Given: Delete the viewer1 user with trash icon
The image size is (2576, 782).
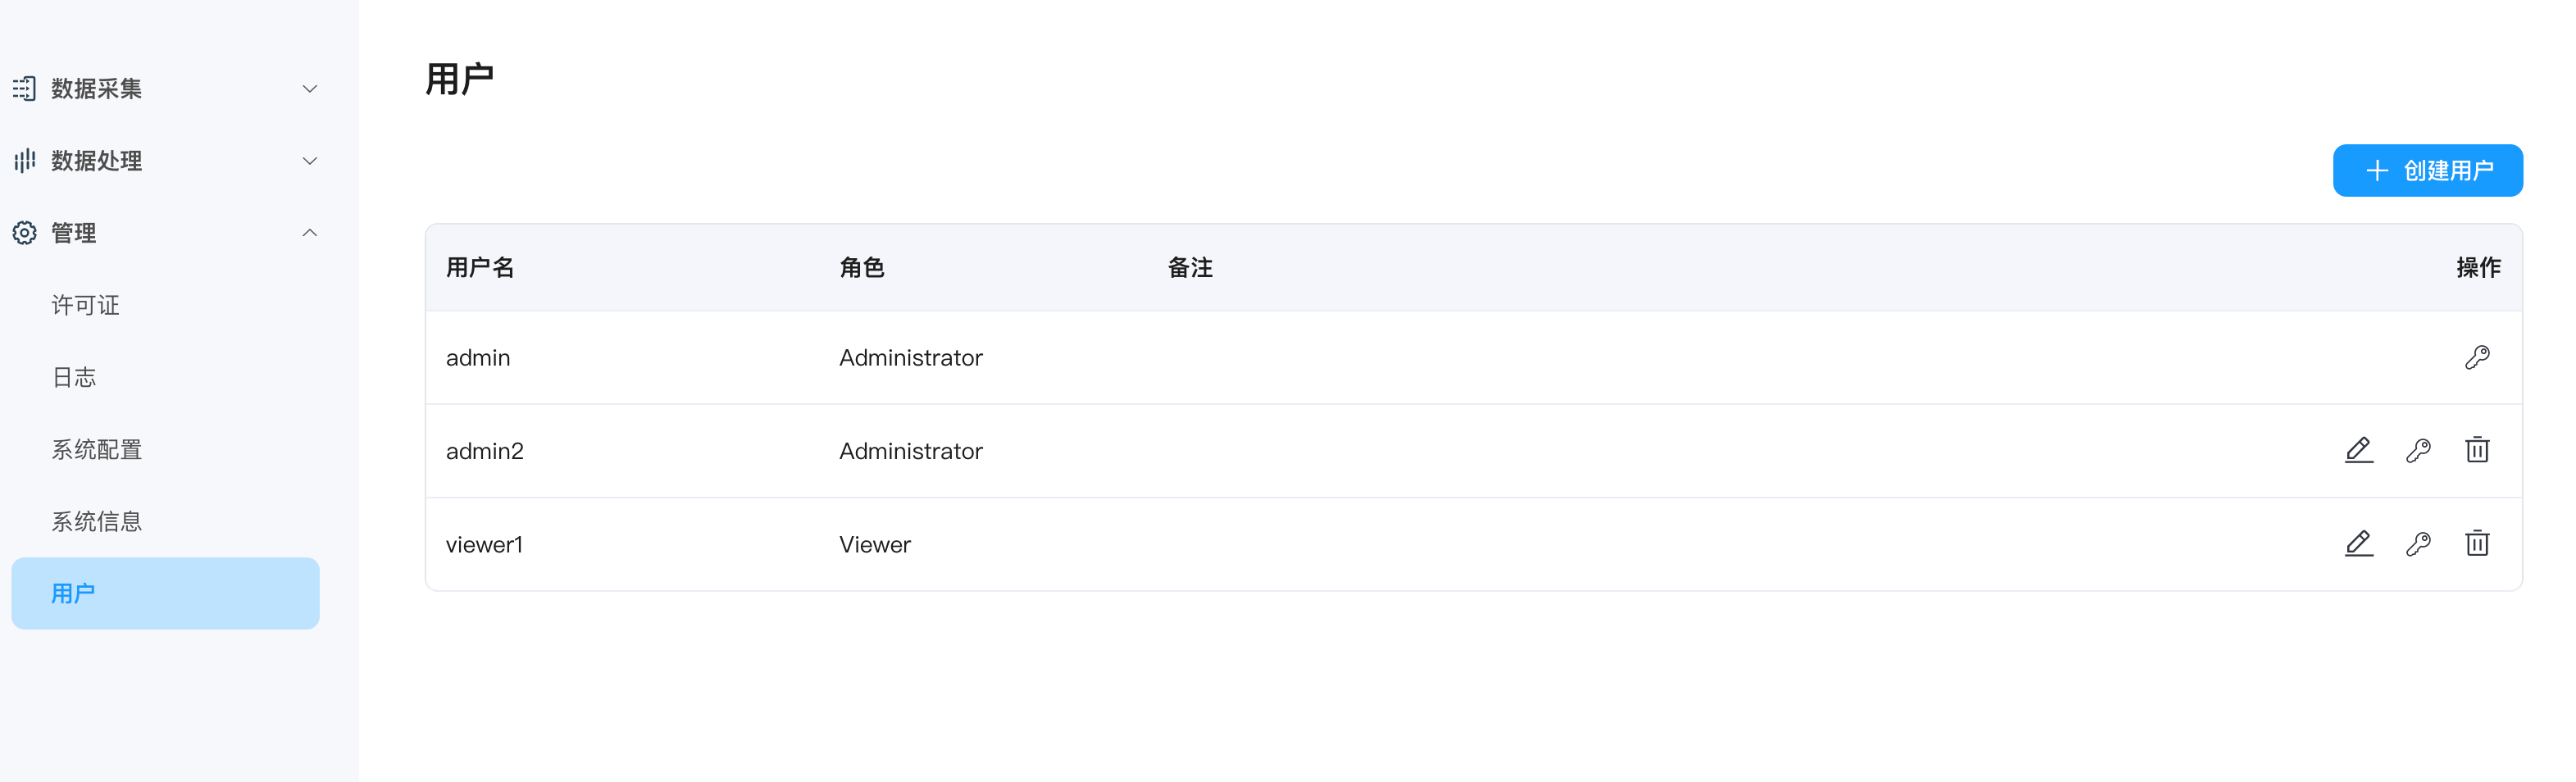Looking at the screenshot, I should (x=2476, y=544).
